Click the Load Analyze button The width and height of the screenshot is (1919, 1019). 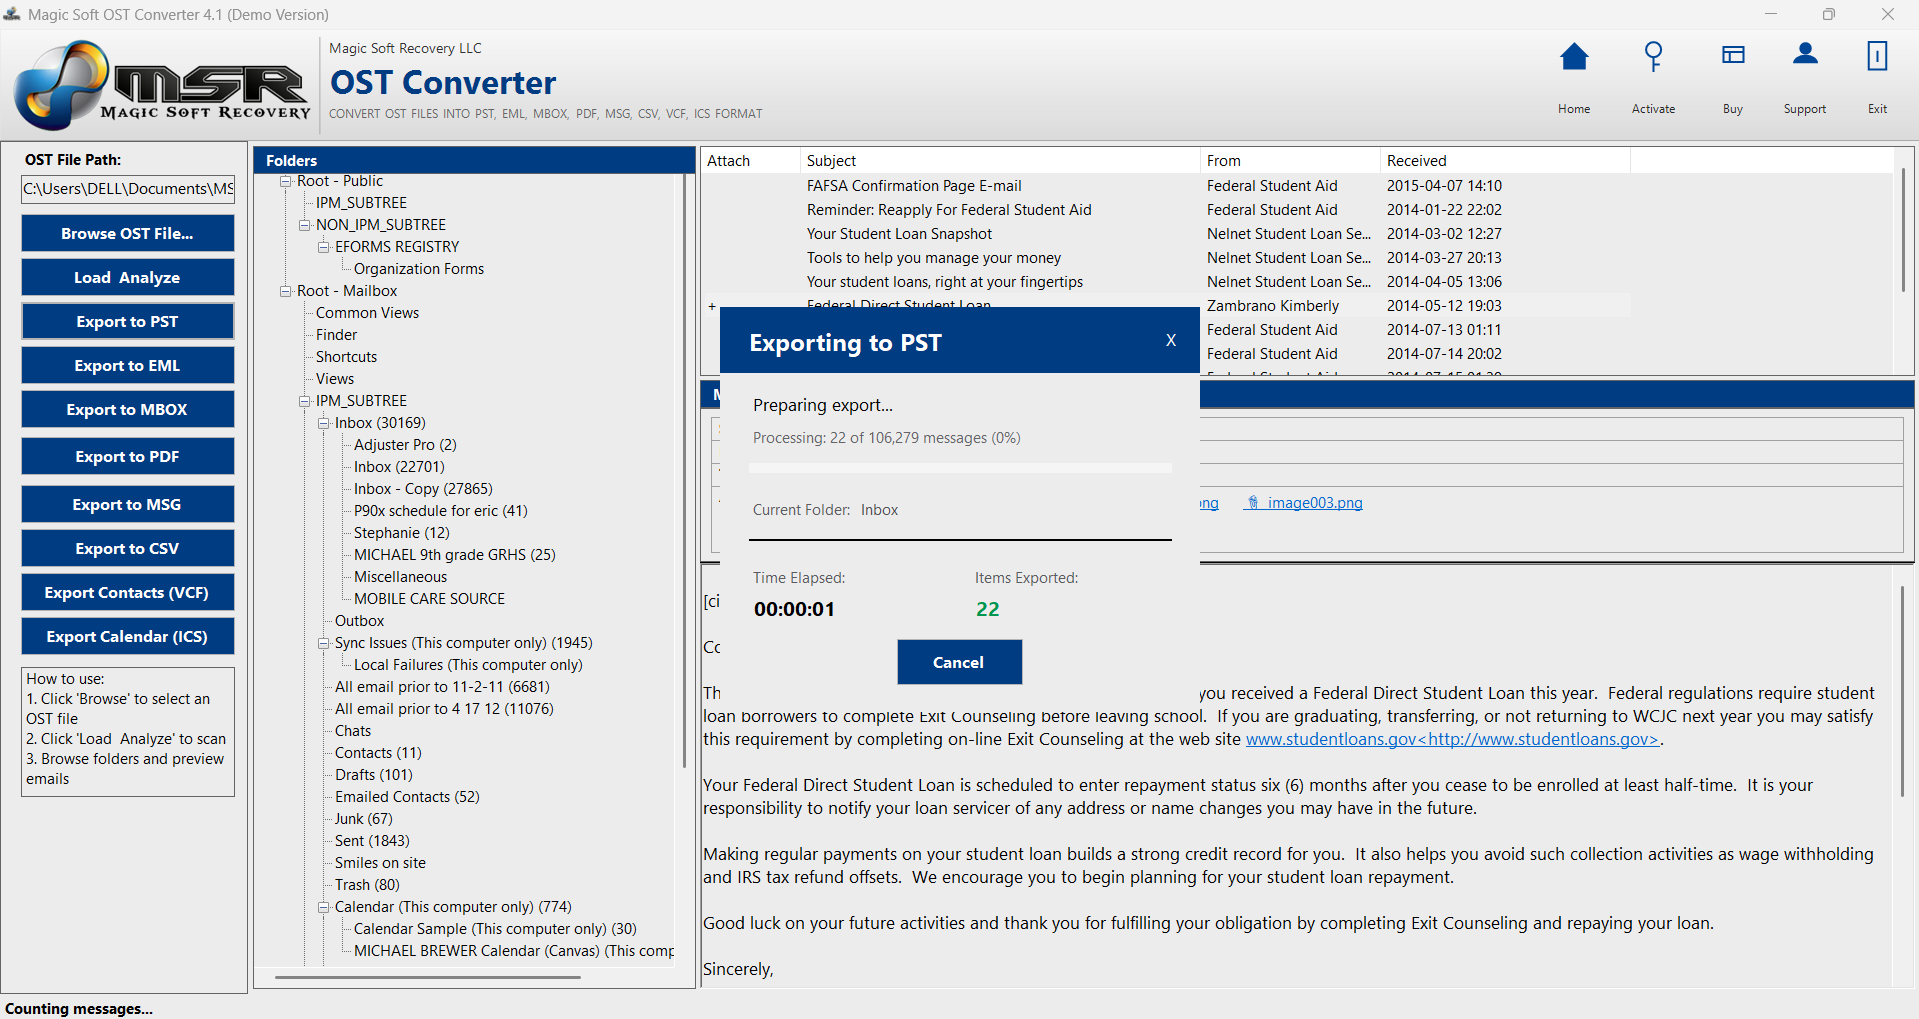tap(128, 277)
